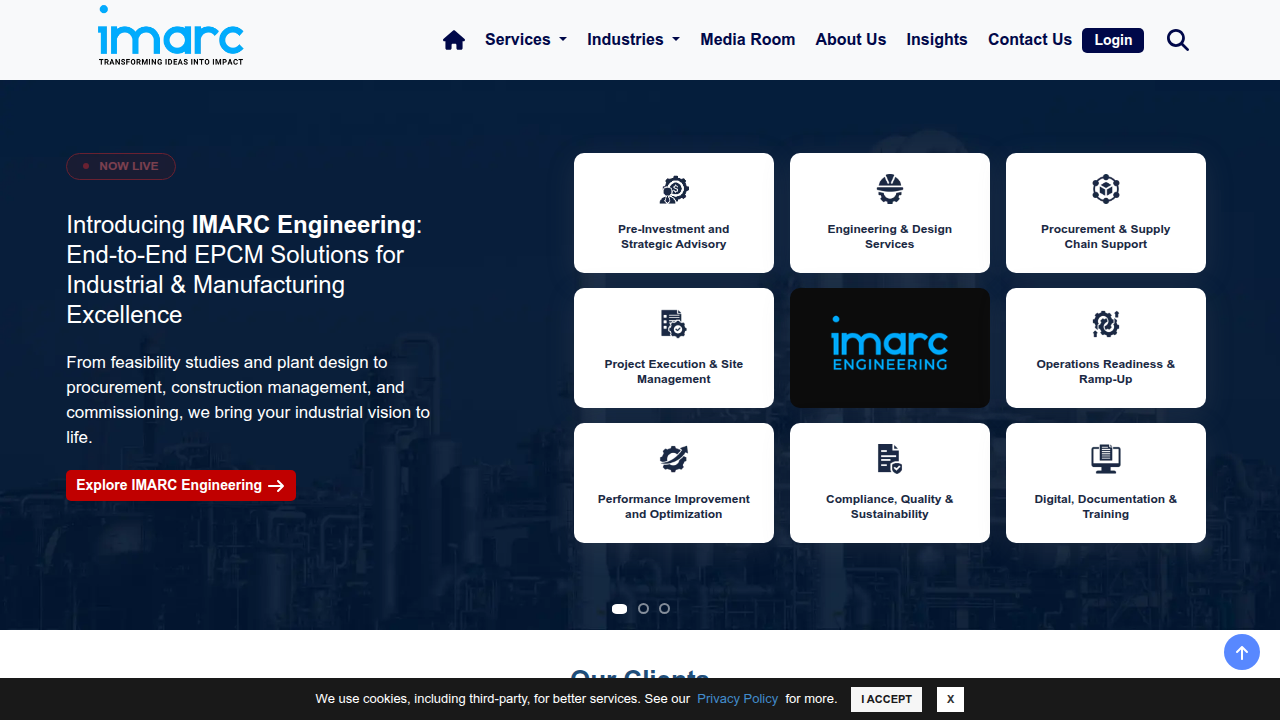Open the search magnifier icon
The height and width of the screenshot is (720, 1280).
click(1178, 40)
